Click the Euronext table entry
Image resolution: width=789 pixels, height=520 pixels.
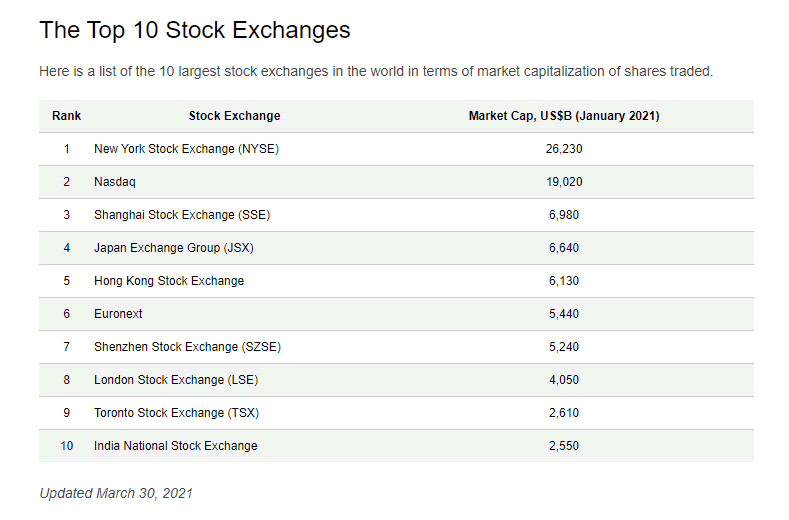click(x=118, y=314)
